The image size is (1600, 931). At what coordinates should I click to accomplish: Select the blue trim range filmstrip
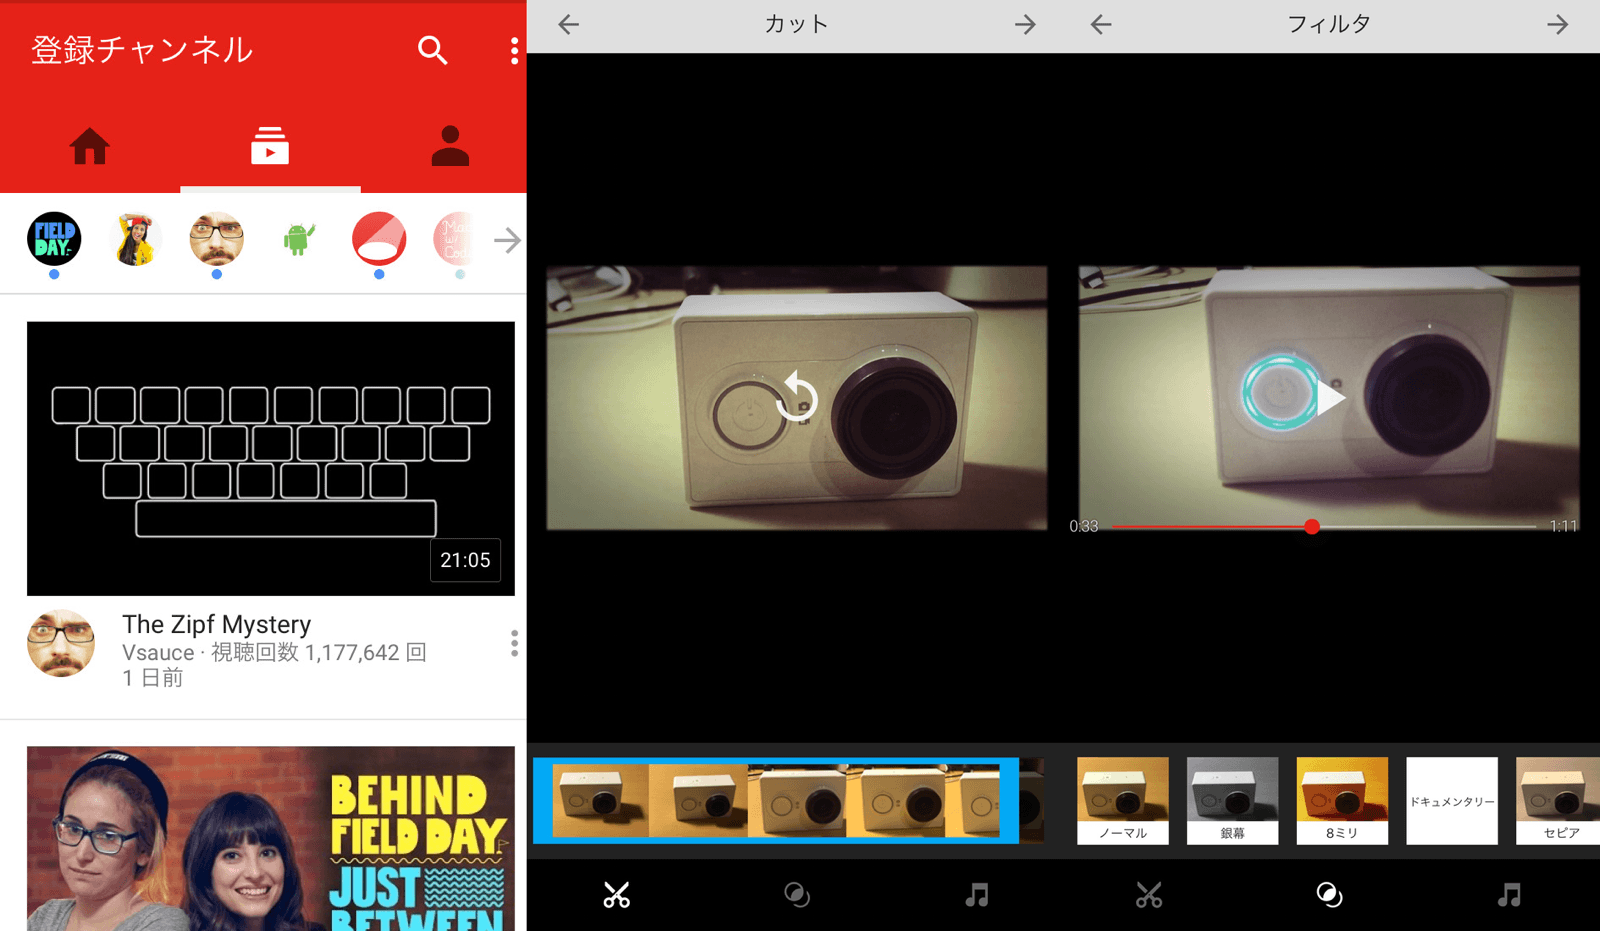pyautogui.click(x=776, y=800)
